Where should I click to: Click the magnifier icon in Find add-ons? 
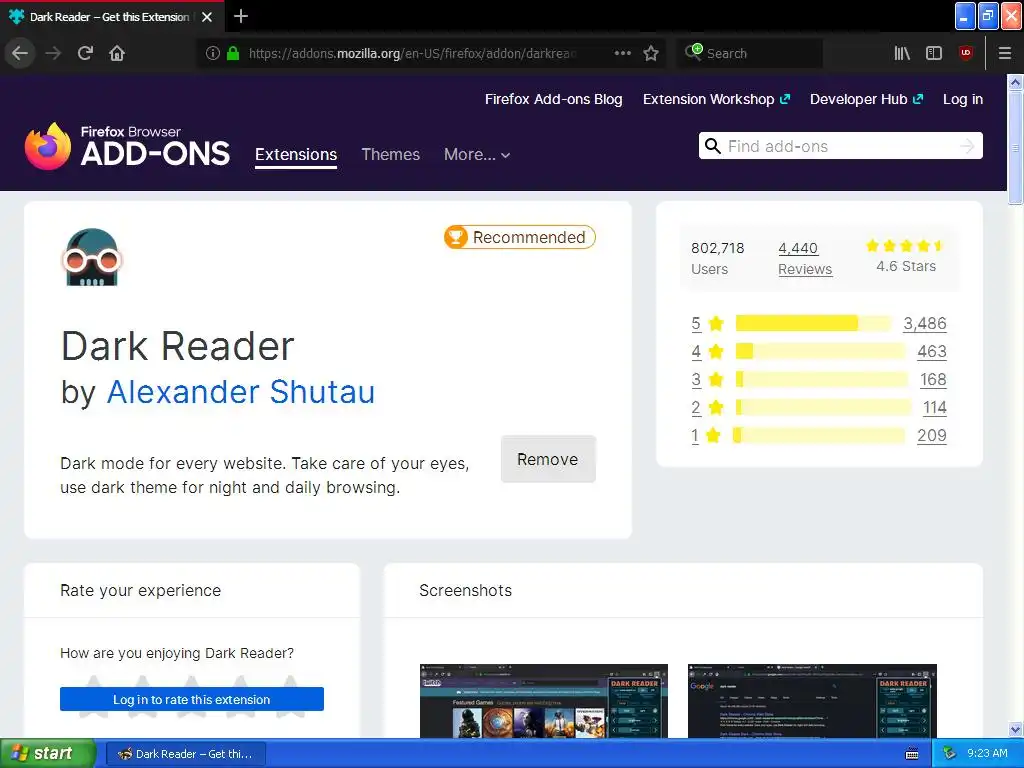[x=712, y=146]
